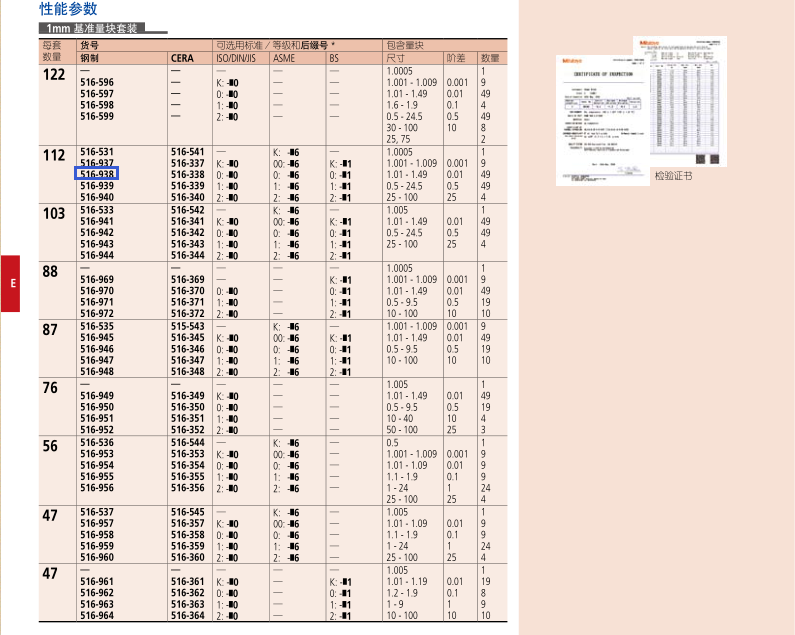Click part number 516-949

[x=97, y=396]
